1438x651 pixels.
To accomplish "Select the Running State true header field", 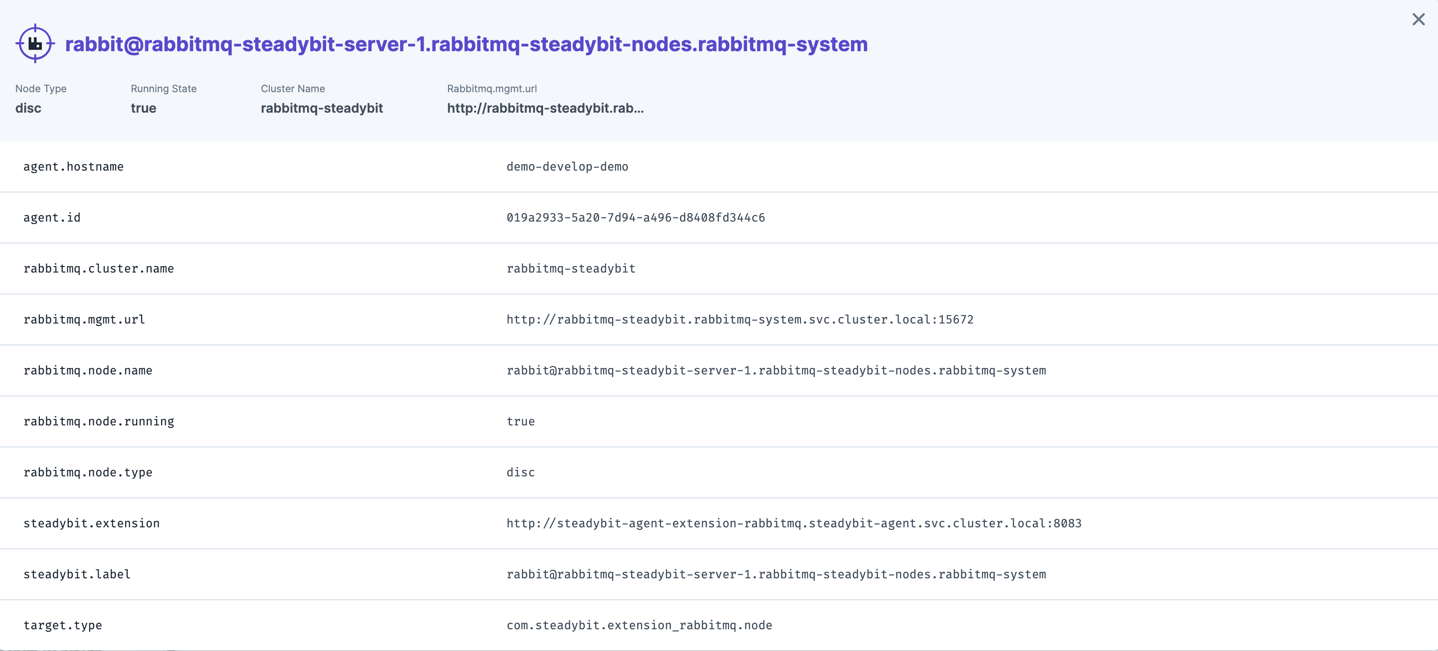I will tap(142, 108).
